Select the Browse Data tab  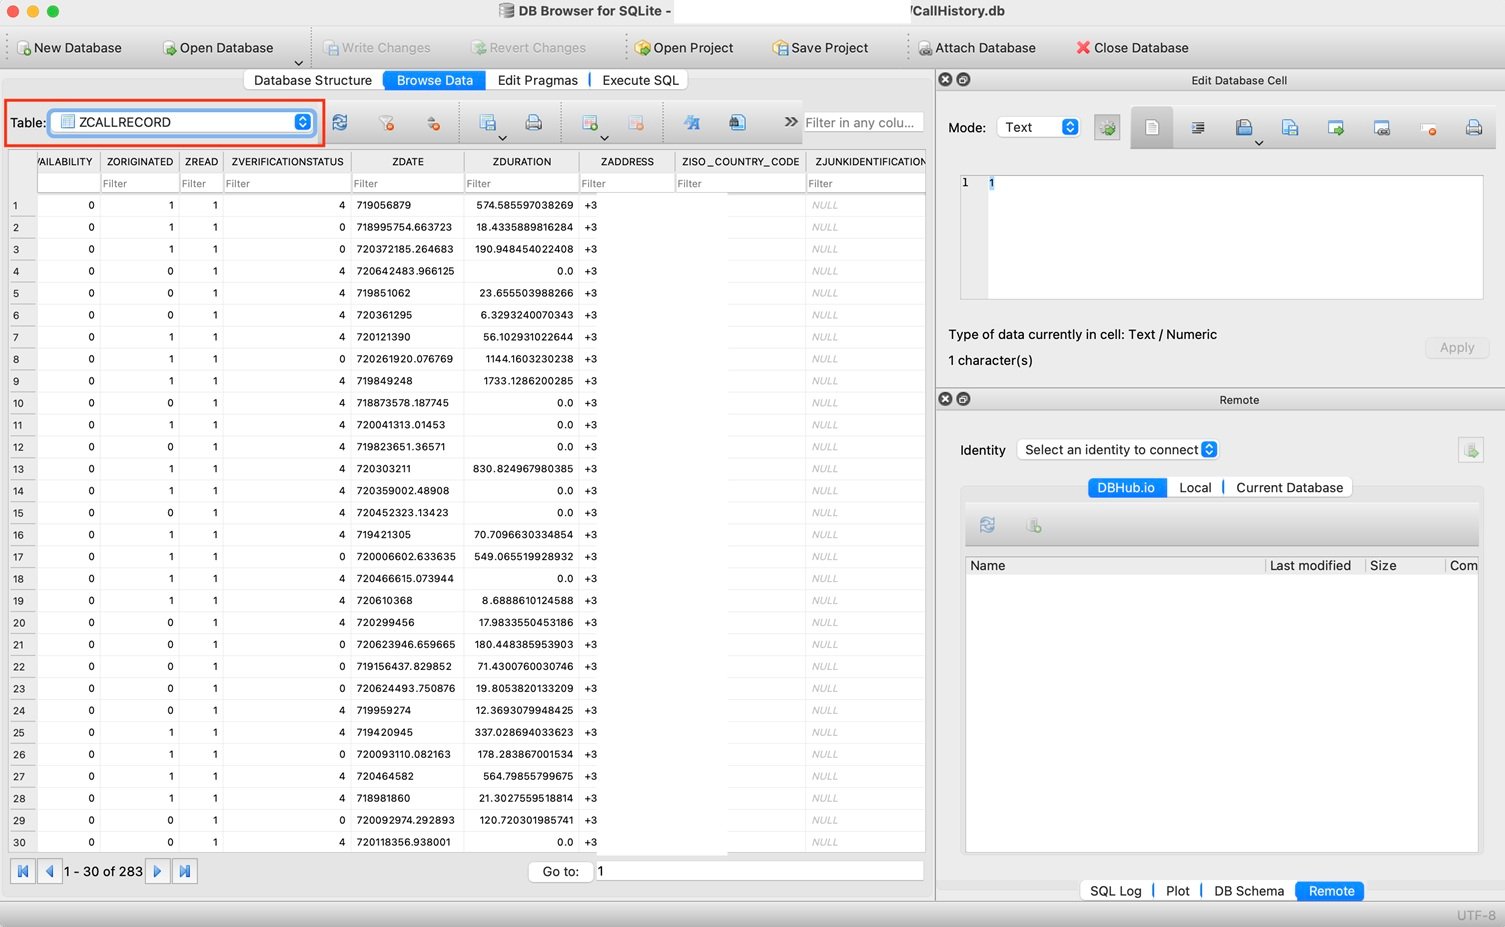[434, 80]
